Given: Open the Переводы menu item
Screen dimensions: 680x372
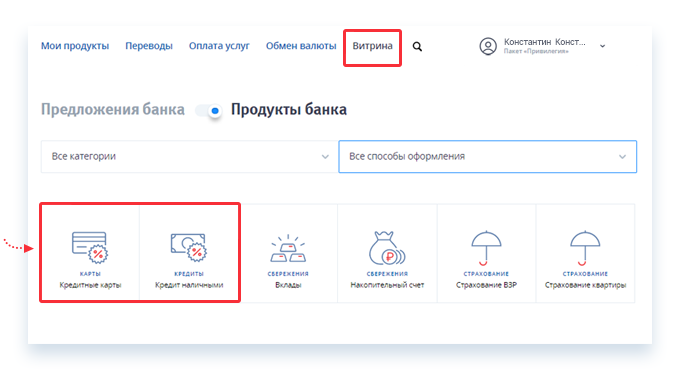Looking at the screenshot, I should pyautogui.click(x=149, y=46).
